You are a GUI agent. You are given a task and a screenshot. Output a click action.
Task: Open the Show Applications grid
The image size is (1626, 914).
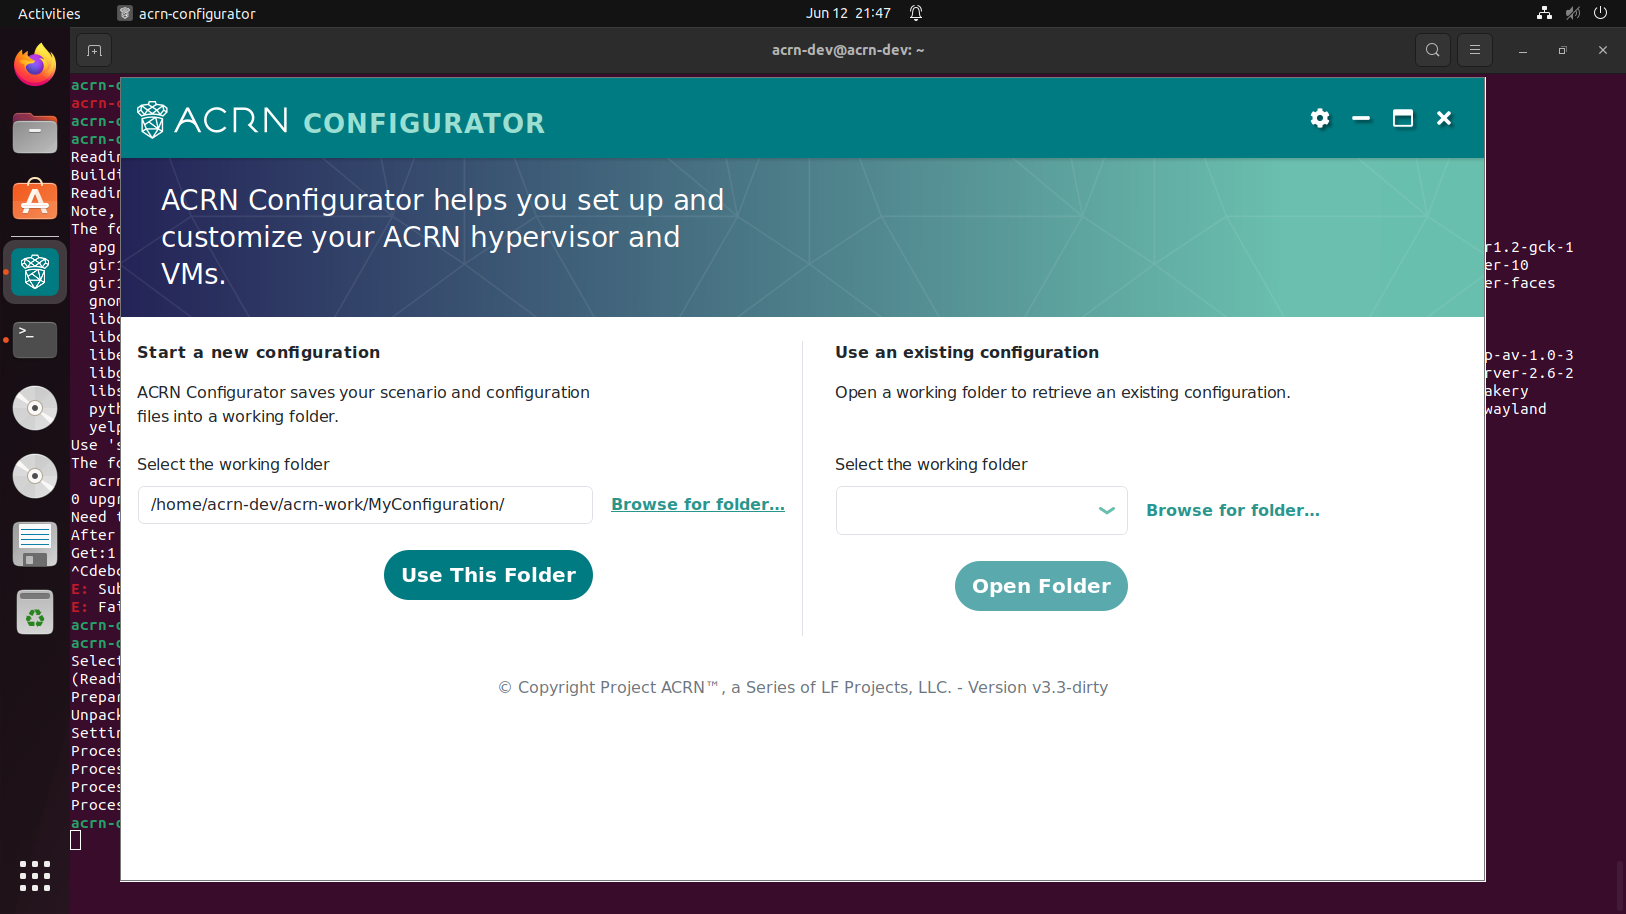coord(35,876)
